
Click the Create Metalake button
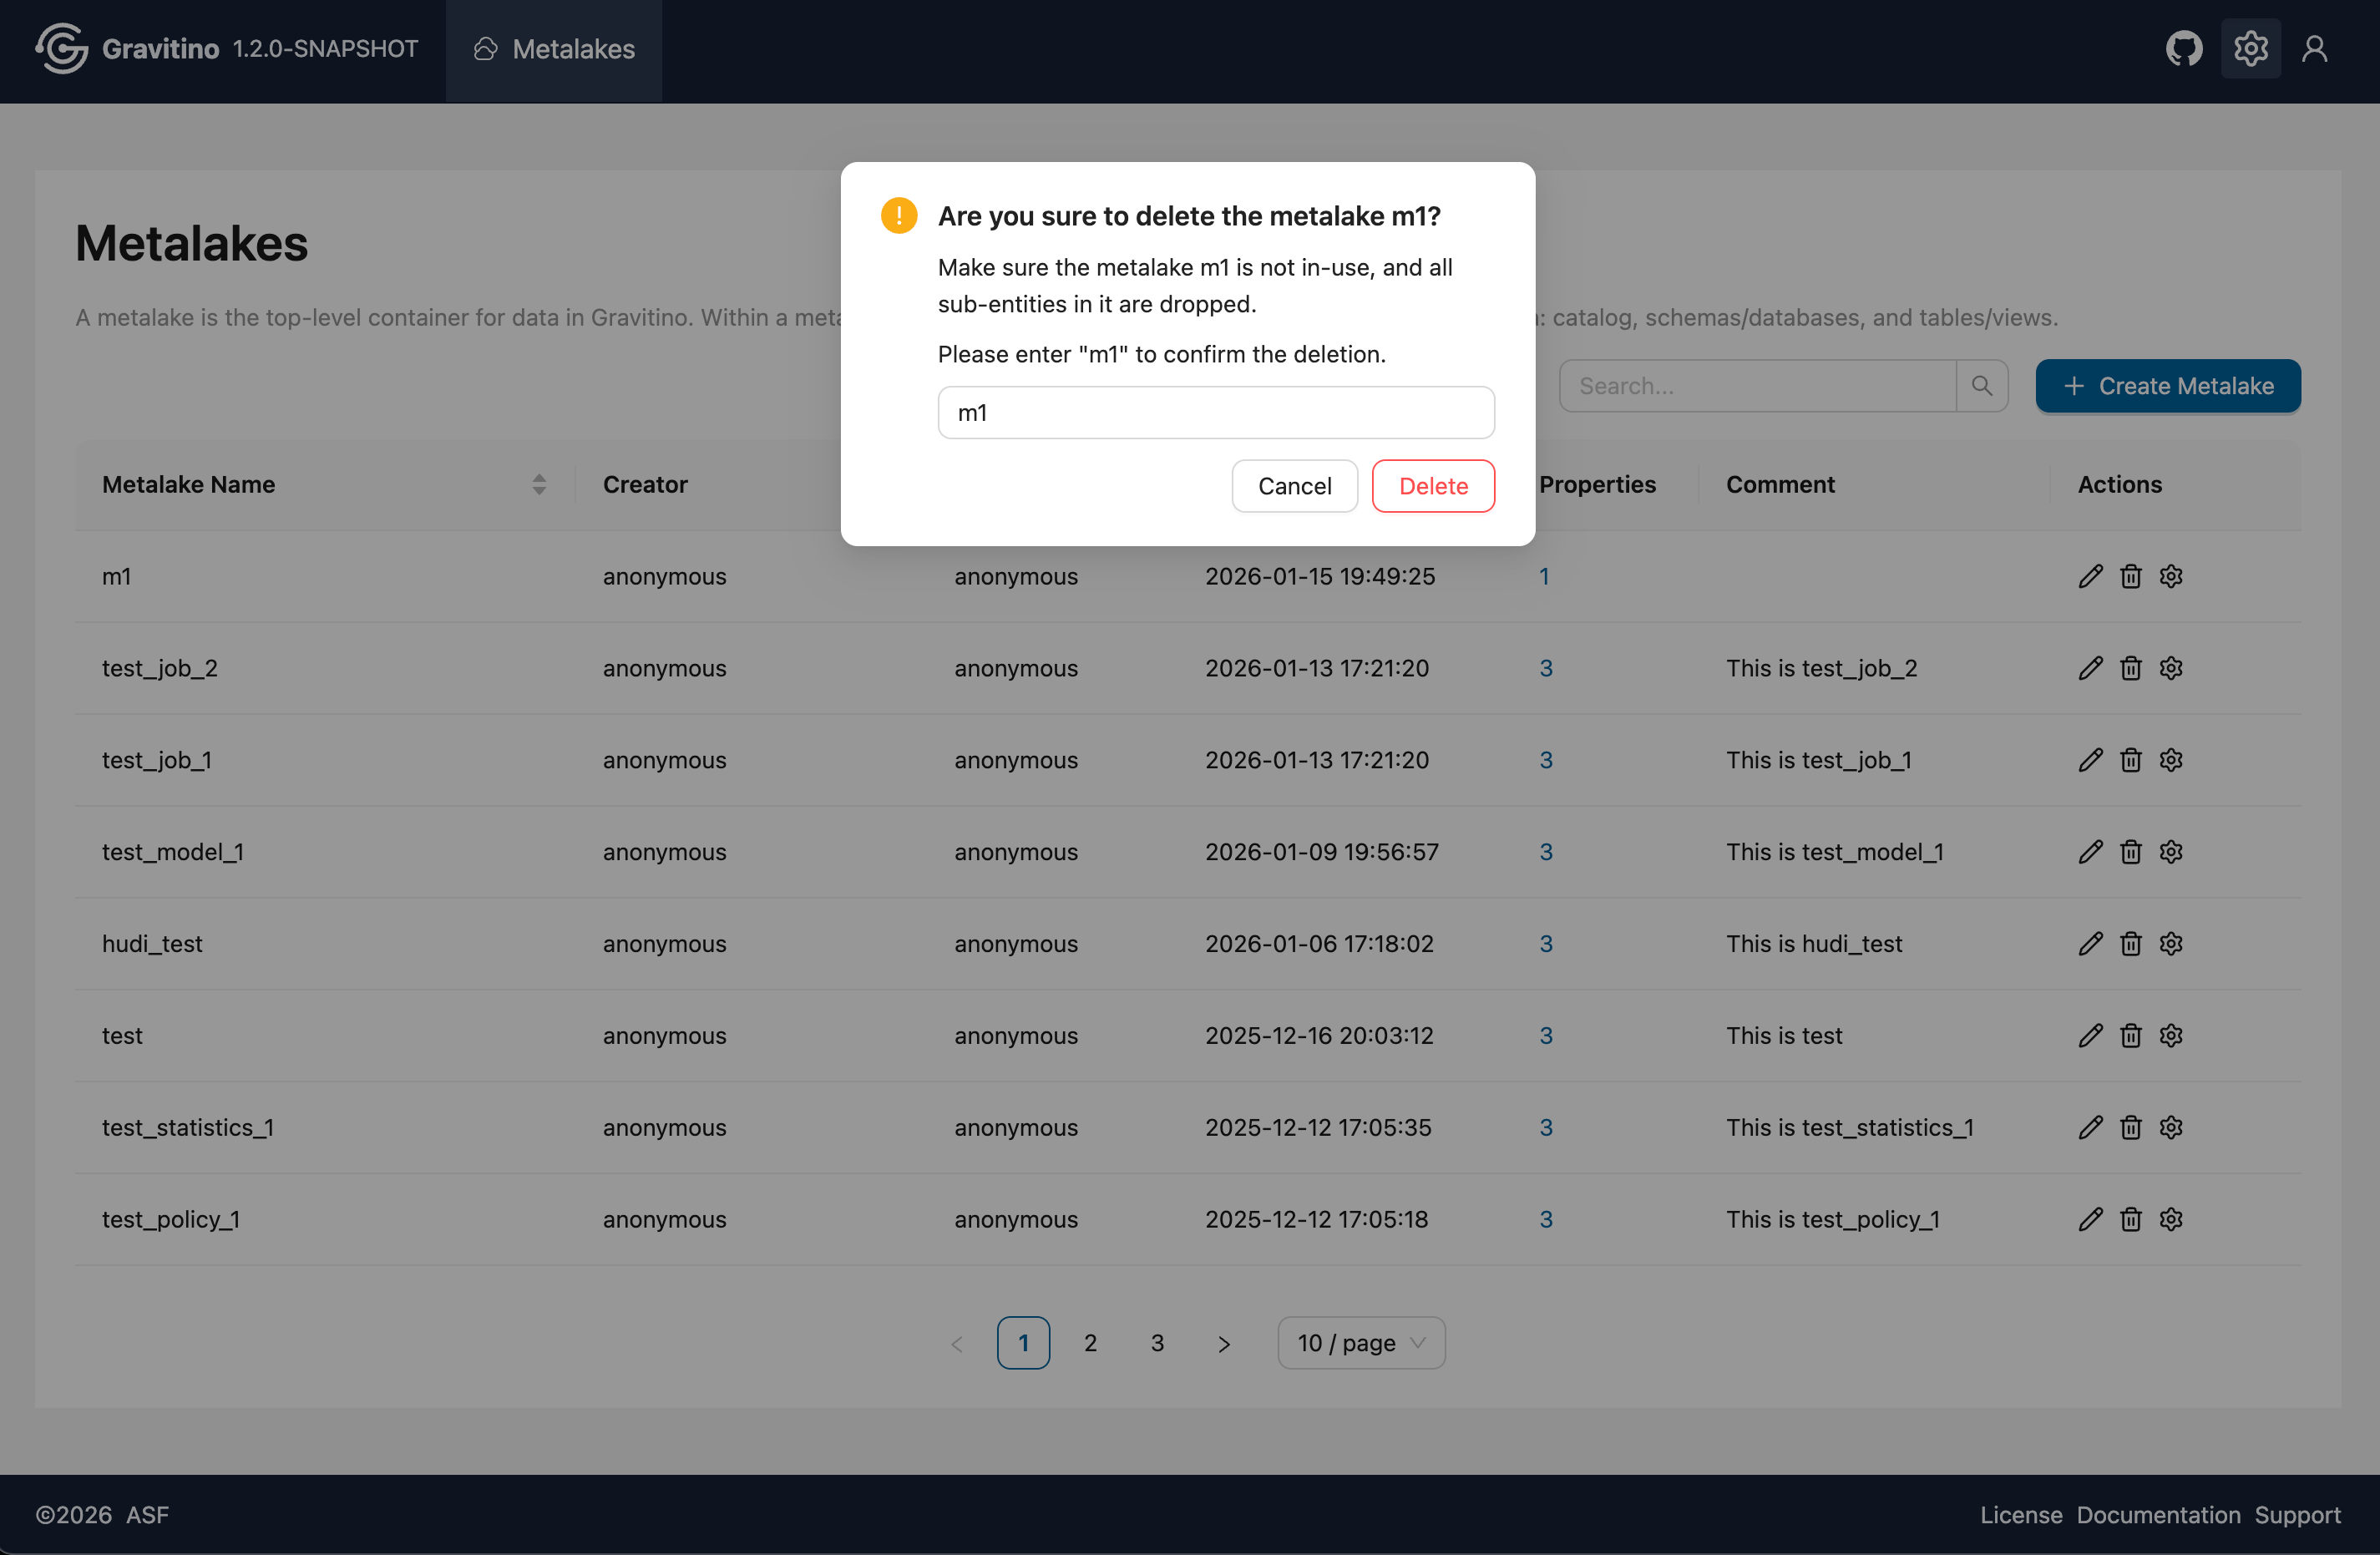click(x=2167, y=386)
